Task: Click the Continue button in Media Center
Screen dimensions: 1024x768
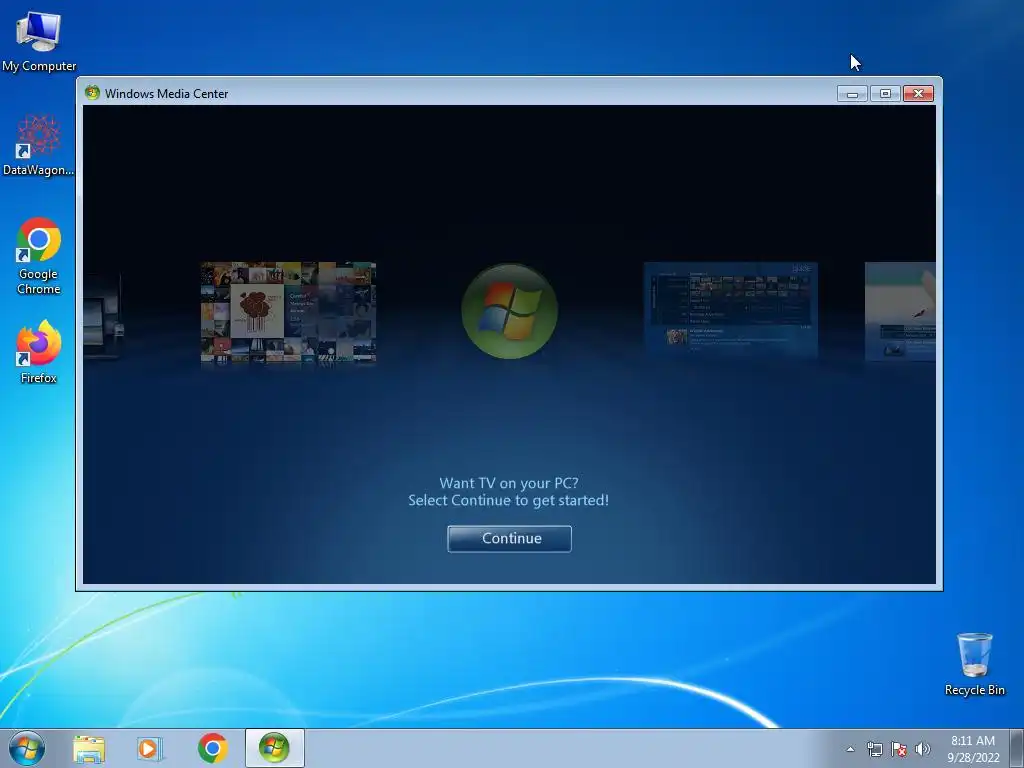Action: (509, 539)
